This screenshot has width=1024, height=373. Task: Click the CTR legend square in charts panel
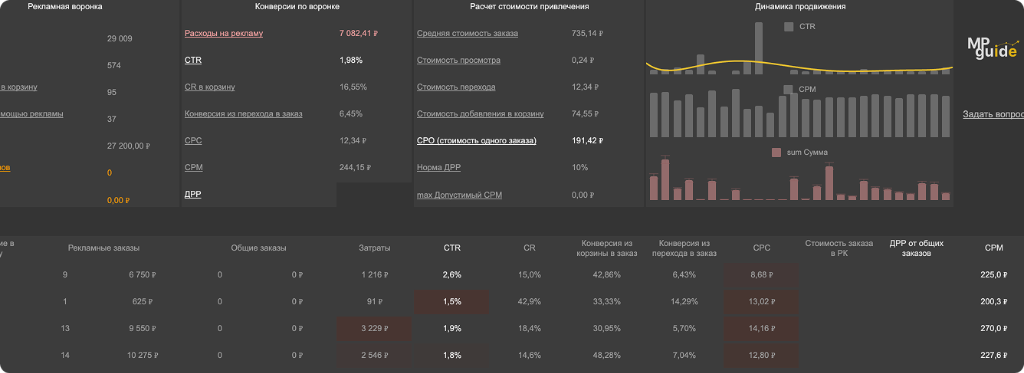789,27
